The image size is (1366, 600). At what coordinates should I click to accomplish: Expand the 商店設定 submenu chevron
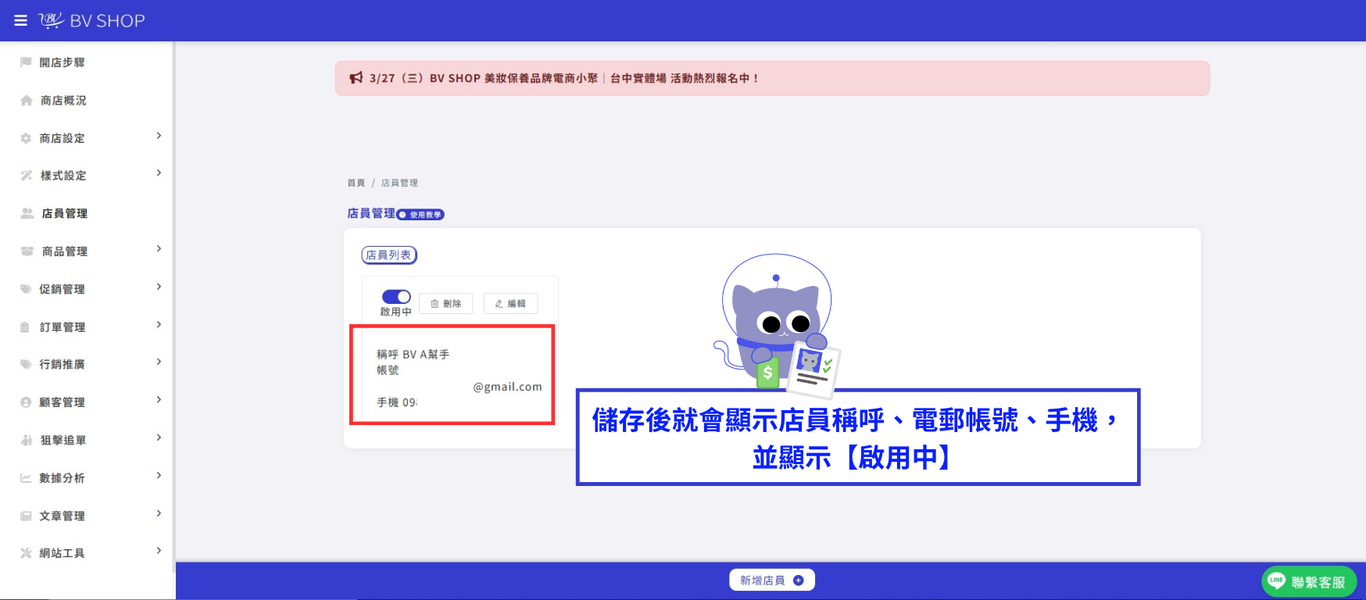click(x=159, y=136)
